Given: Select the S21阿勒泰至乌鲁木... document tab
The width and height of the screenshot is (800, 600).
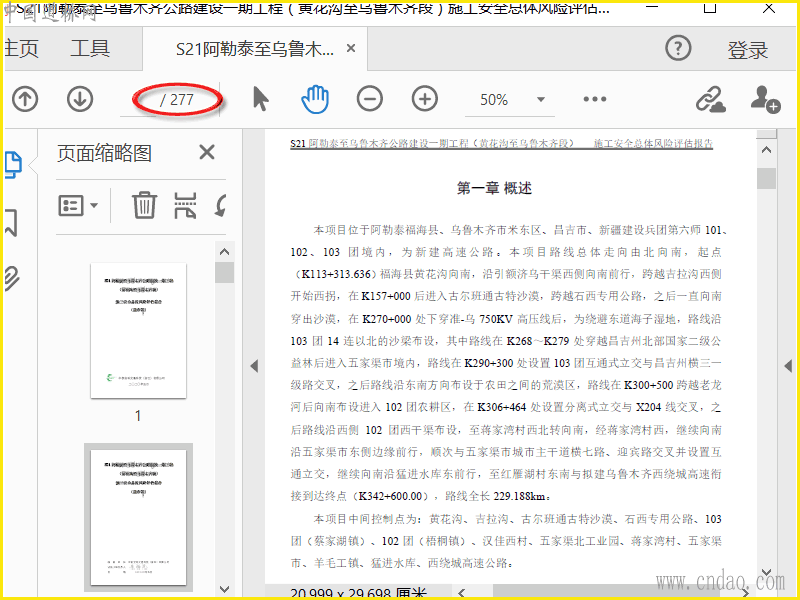Looking at the screenshot, I should [x=255, y=49].
